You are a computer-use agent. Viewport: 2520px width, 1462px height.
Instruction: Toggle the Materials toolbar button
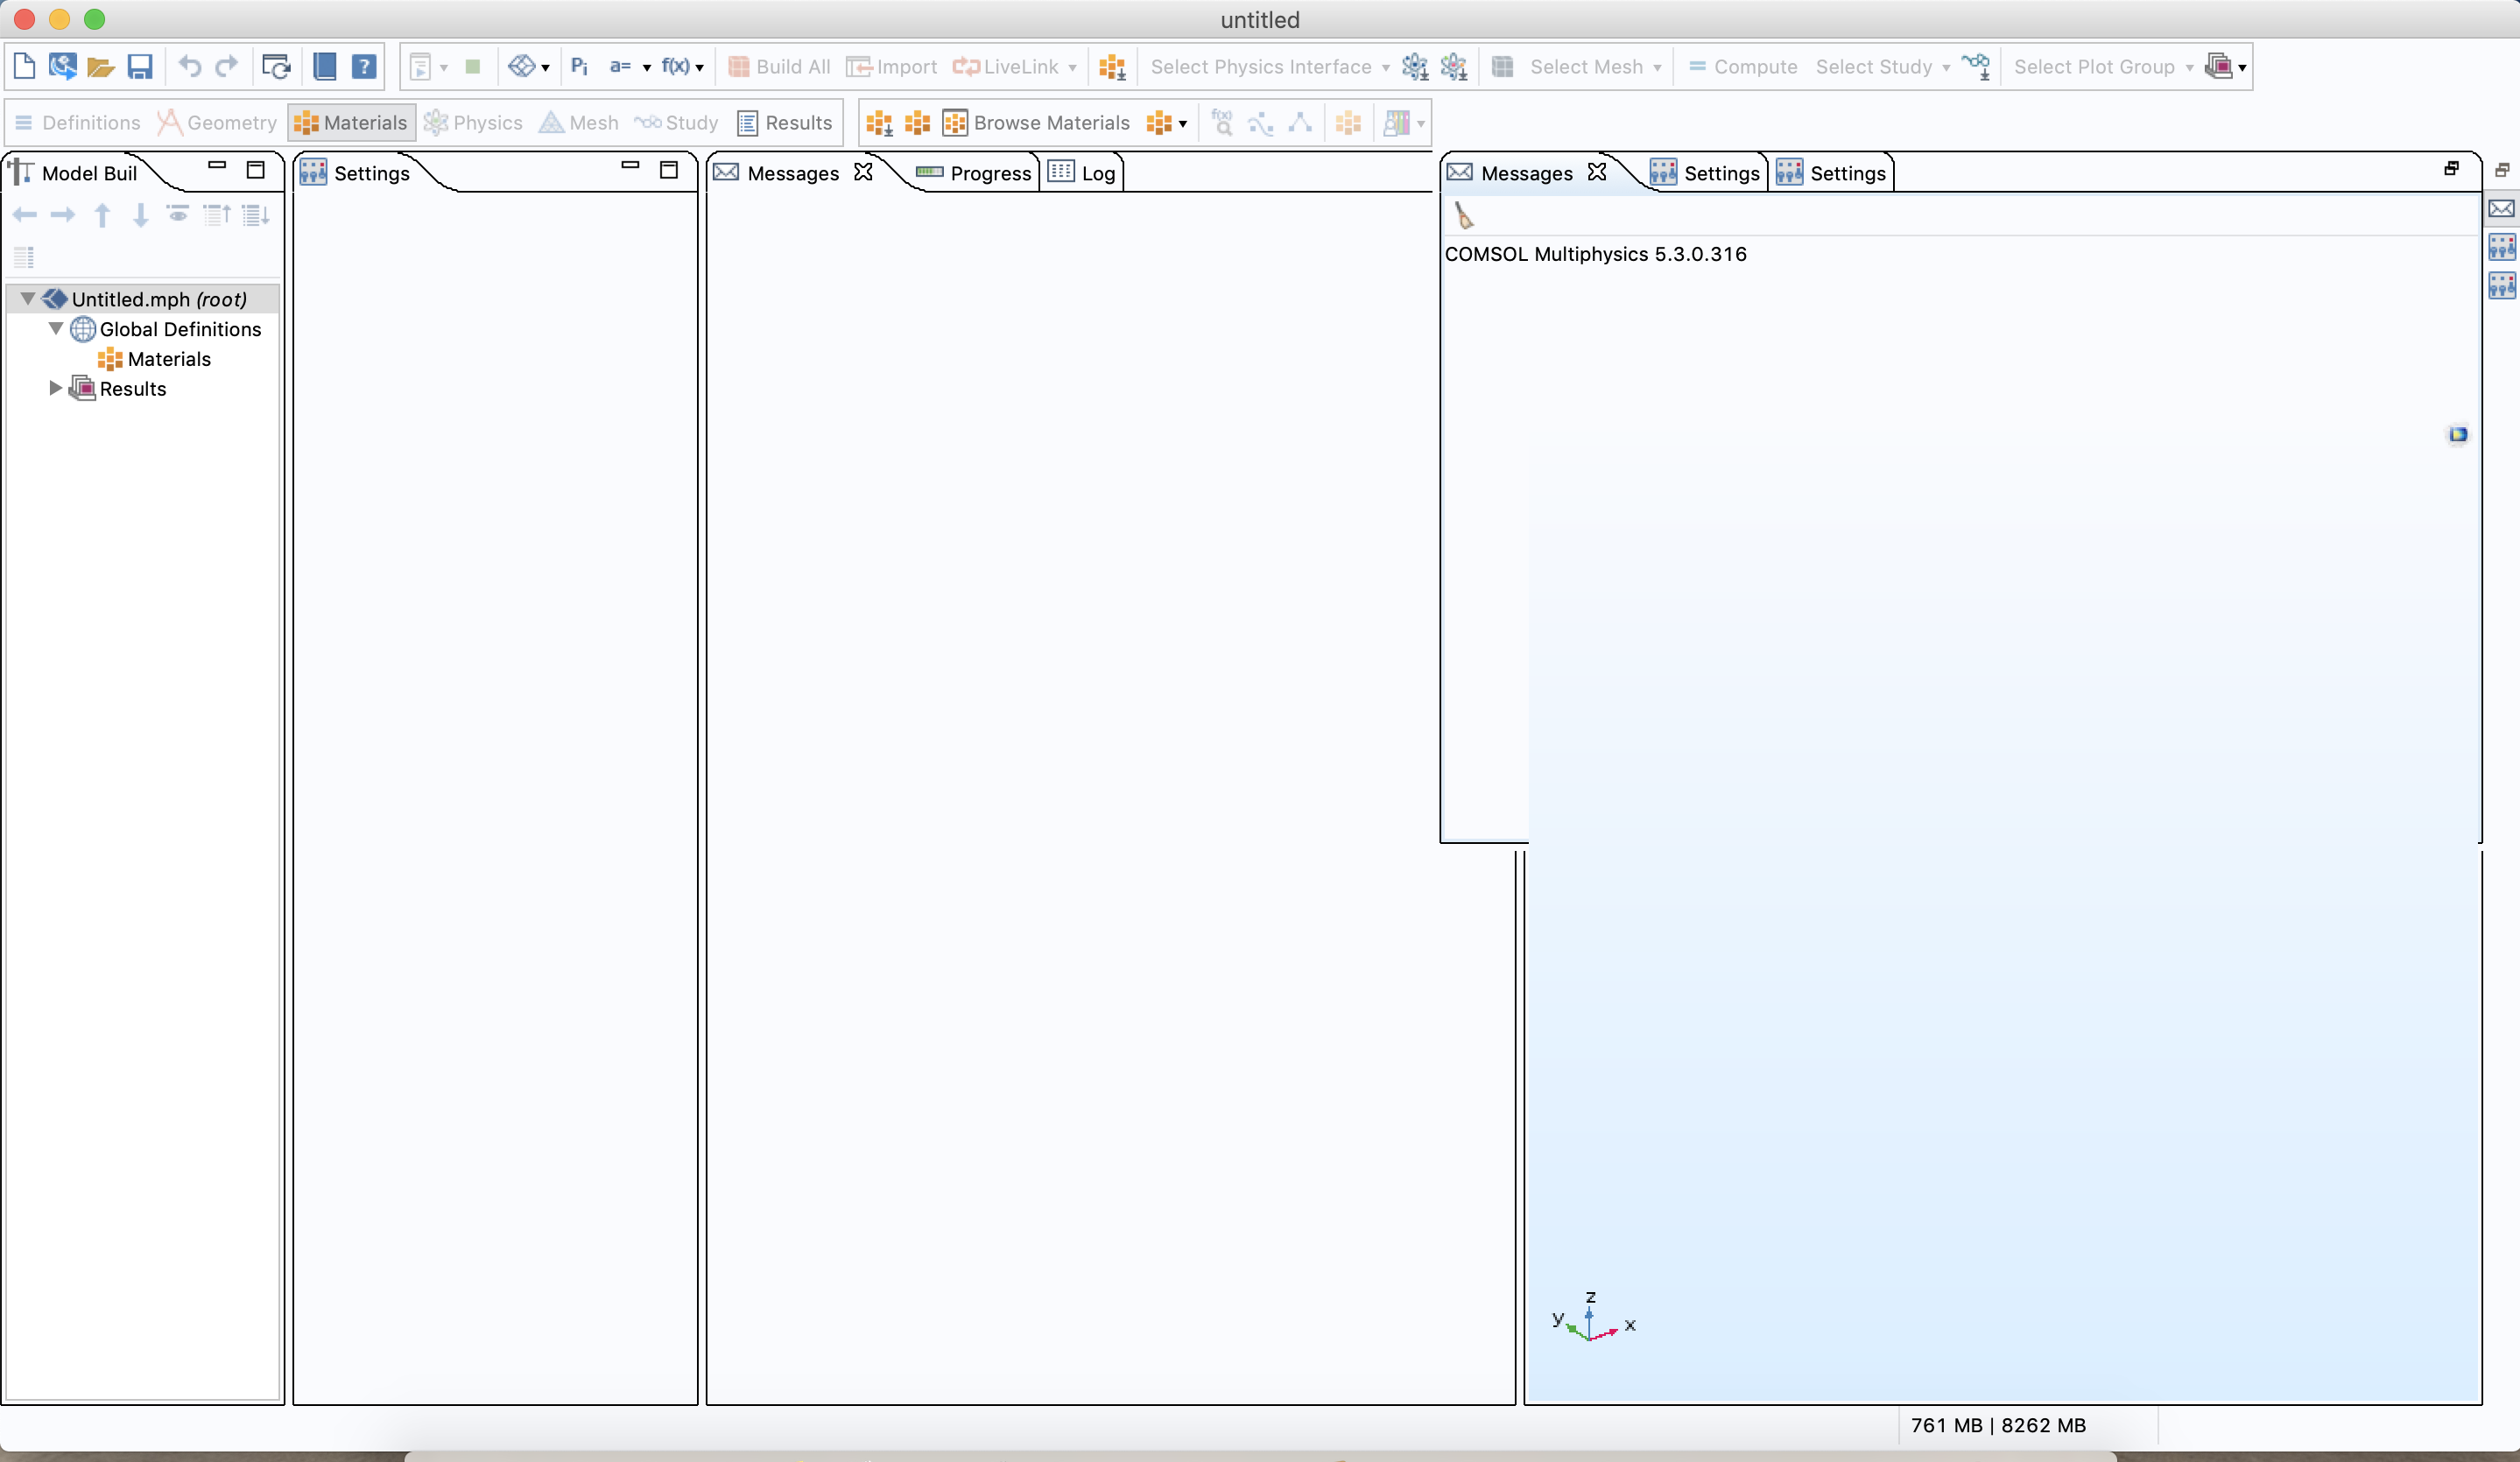click(x=351, y=122)
